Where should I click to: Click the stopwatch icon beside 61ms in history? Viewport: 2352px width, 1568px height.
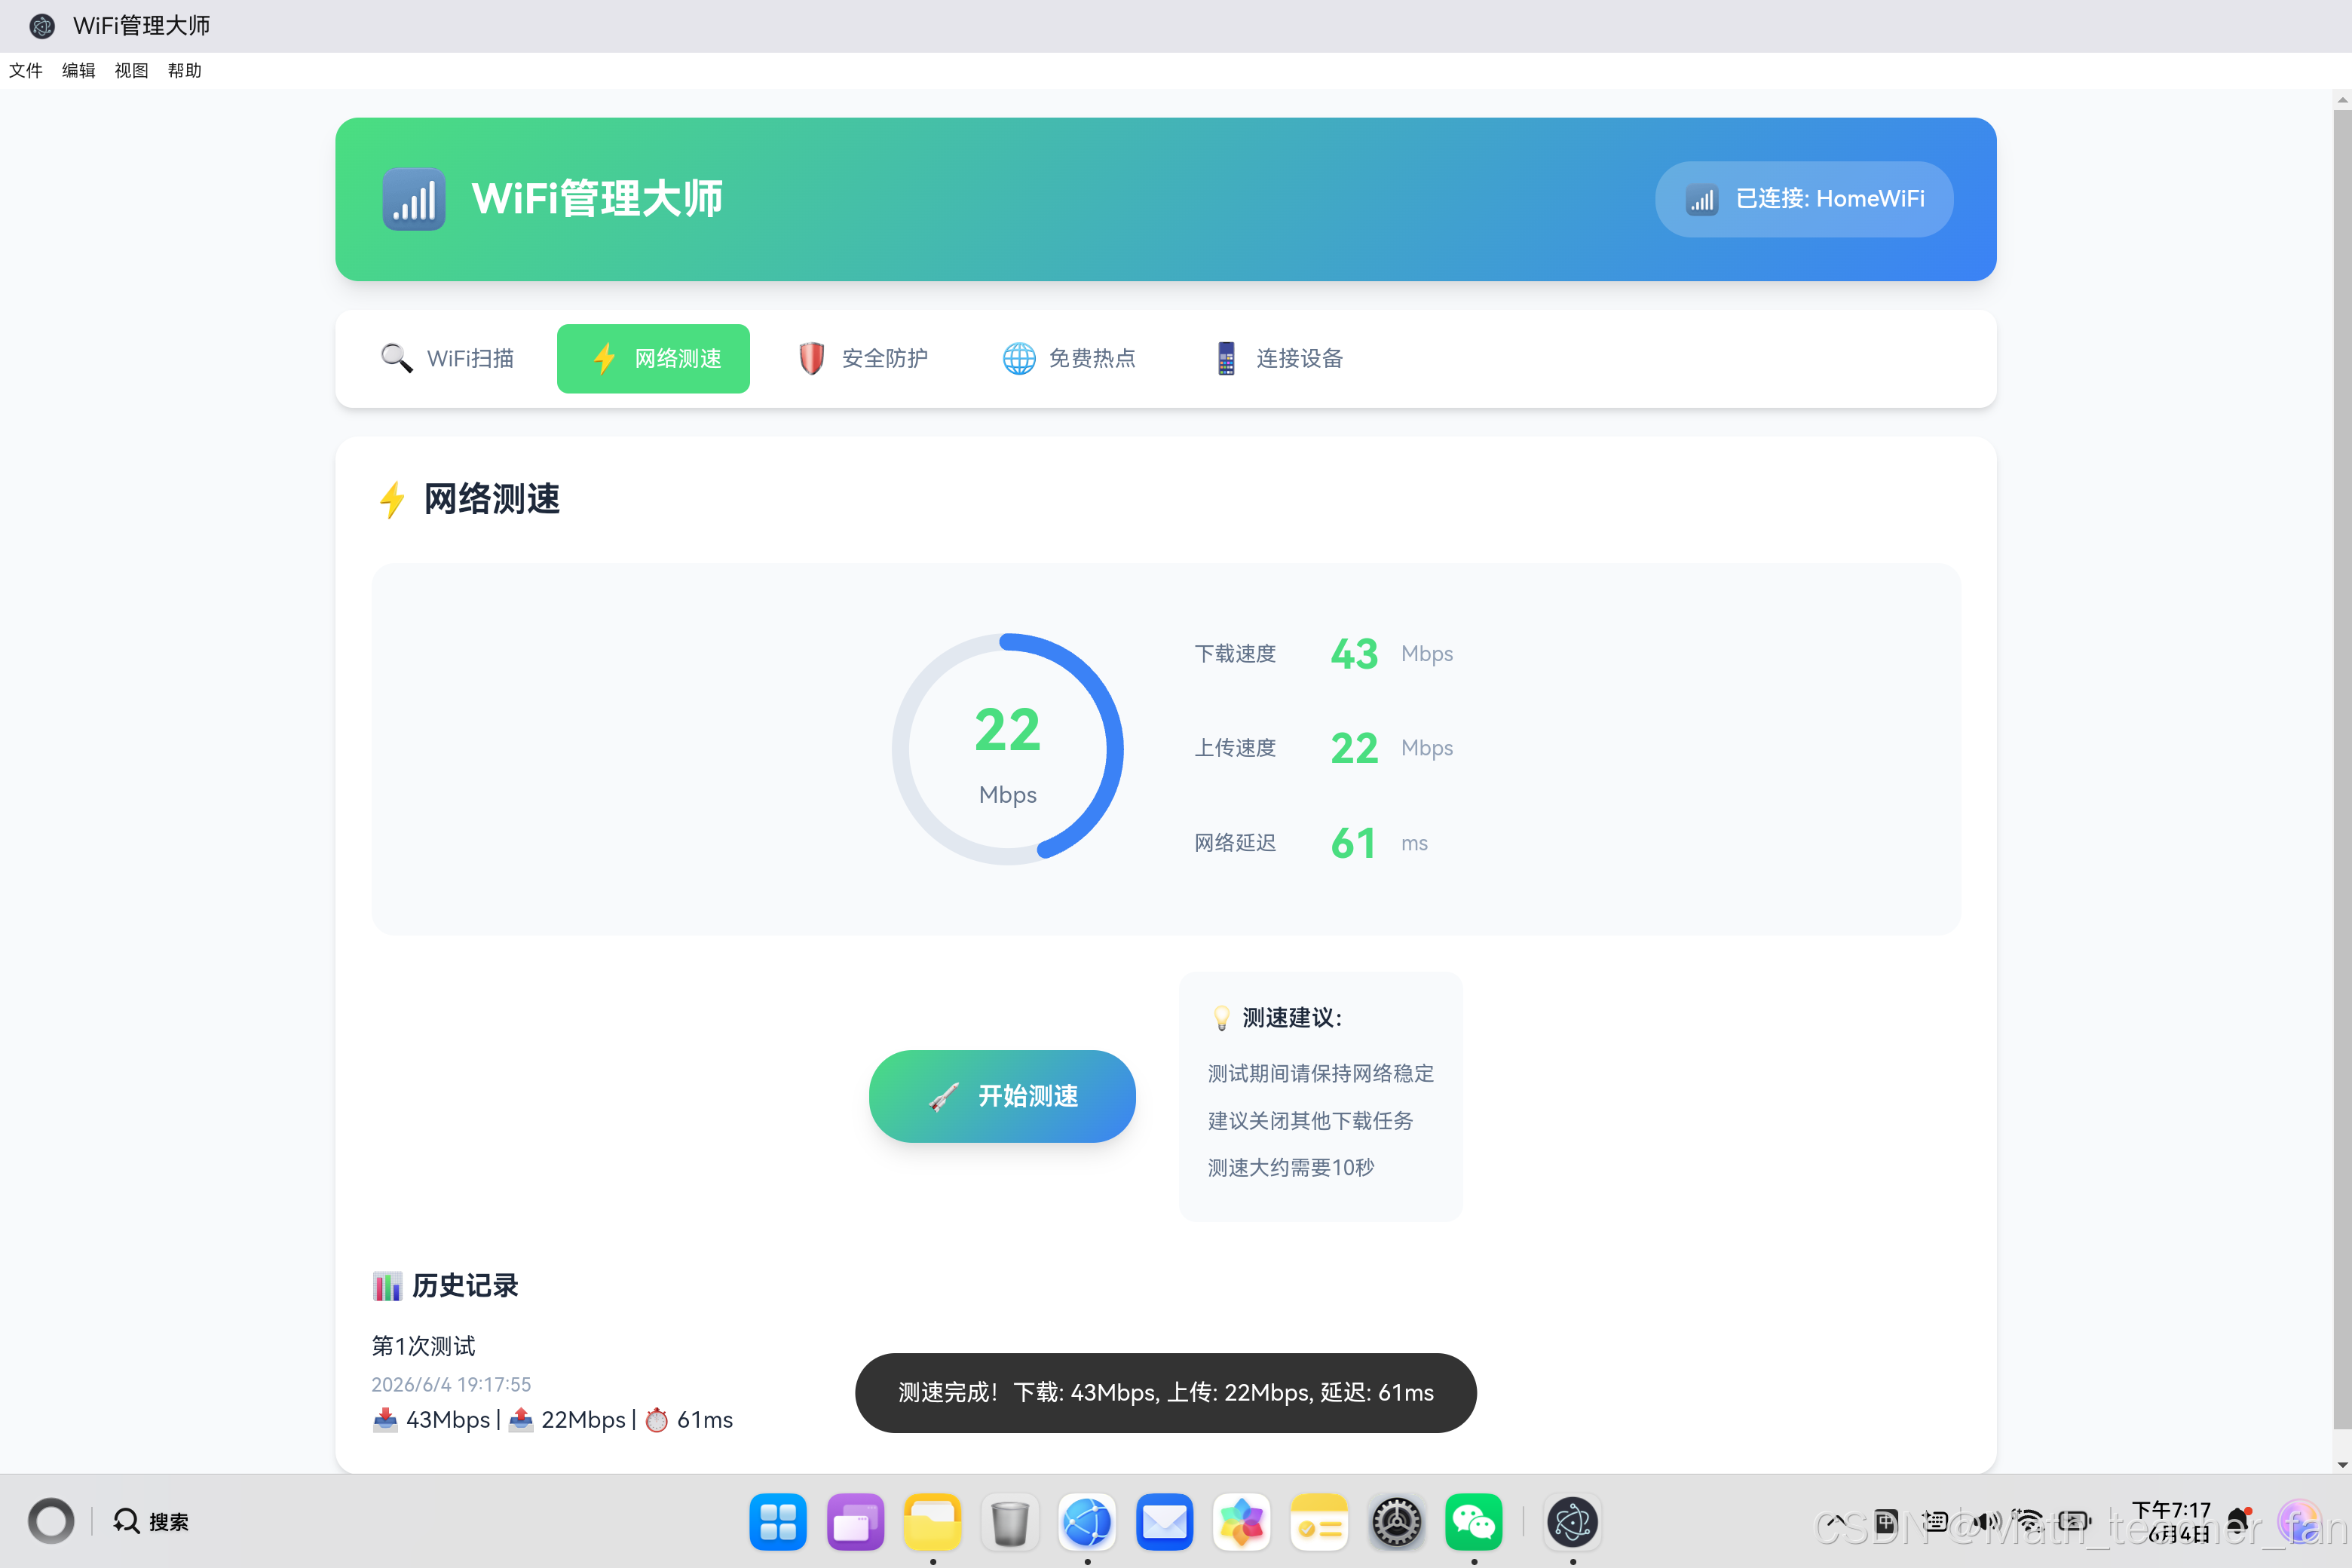pyautogui.click(x=657, y=1420)
